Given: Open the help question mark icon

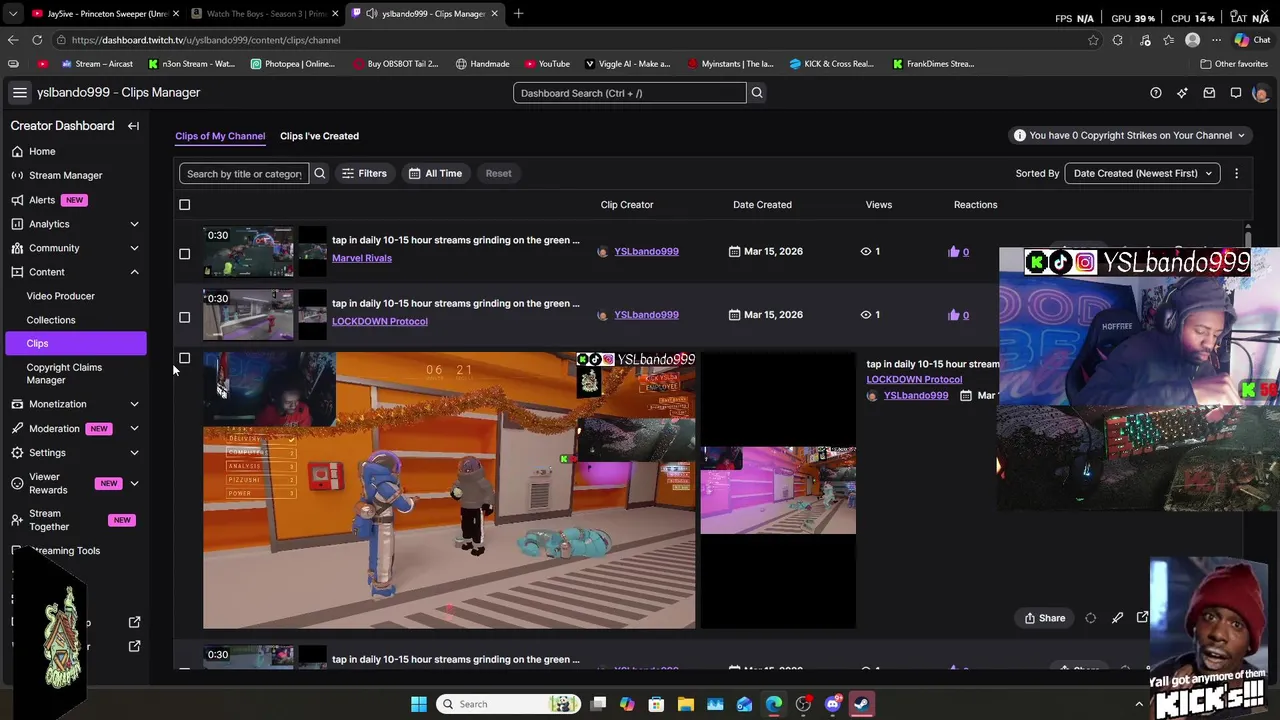Looking at the screenshot, I should (x=1156, y=93).
